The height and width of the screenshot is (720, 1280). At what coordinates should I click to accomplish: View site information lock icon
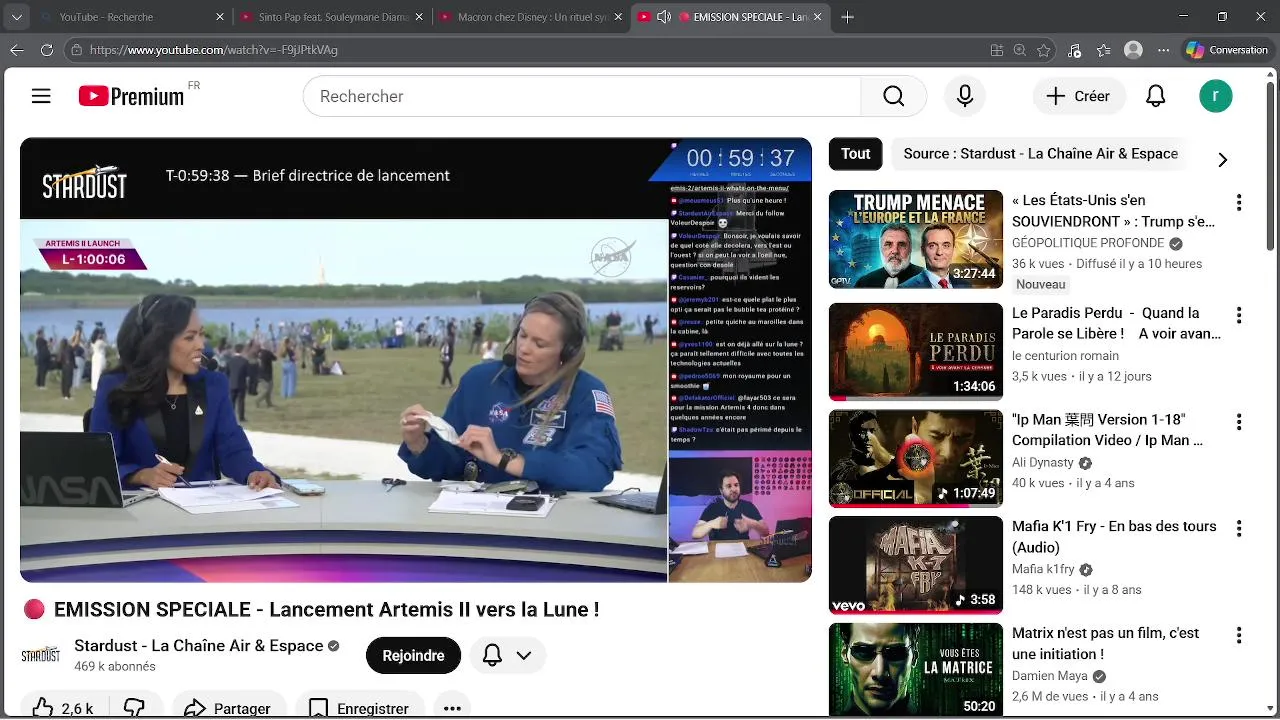coord(76,50)
